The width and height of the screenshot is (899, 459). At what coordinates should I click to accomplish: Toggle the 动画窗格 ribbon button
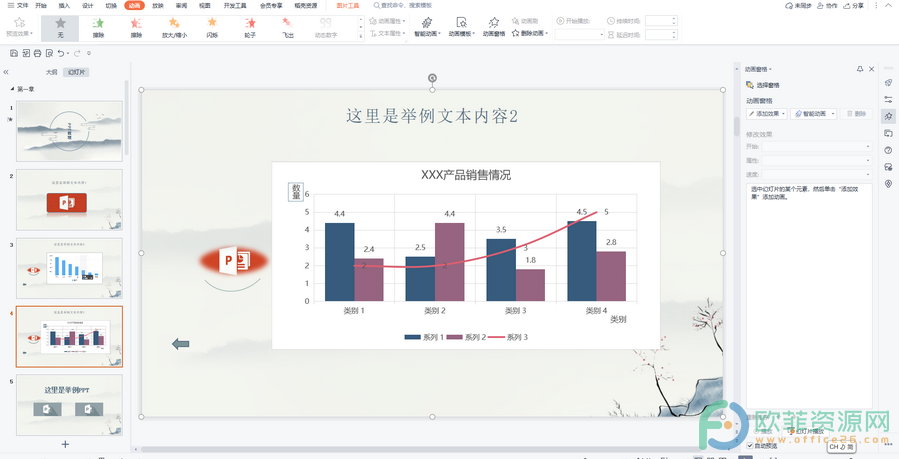(x=494, y=27)
